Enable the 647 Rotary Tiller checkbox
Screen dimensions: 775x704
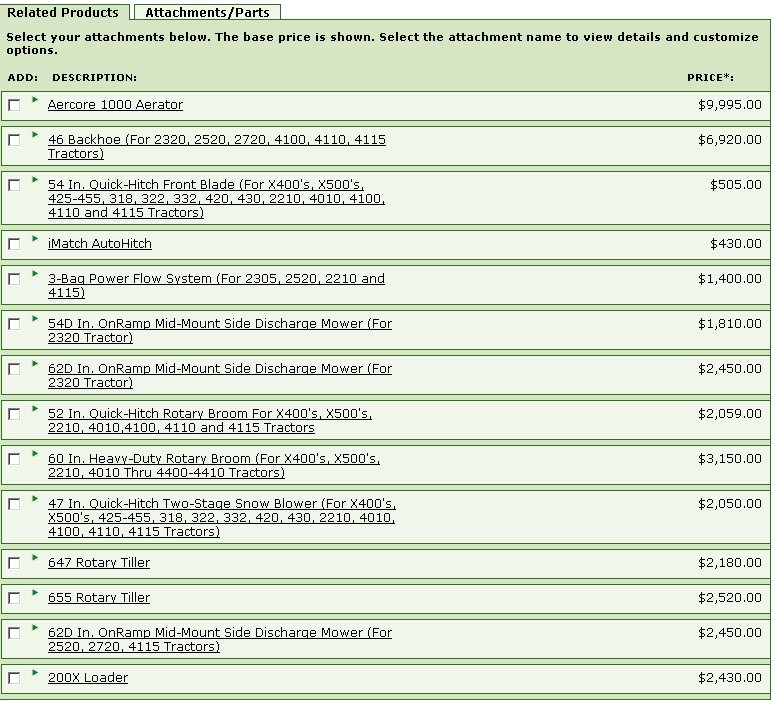pos(14,563)
